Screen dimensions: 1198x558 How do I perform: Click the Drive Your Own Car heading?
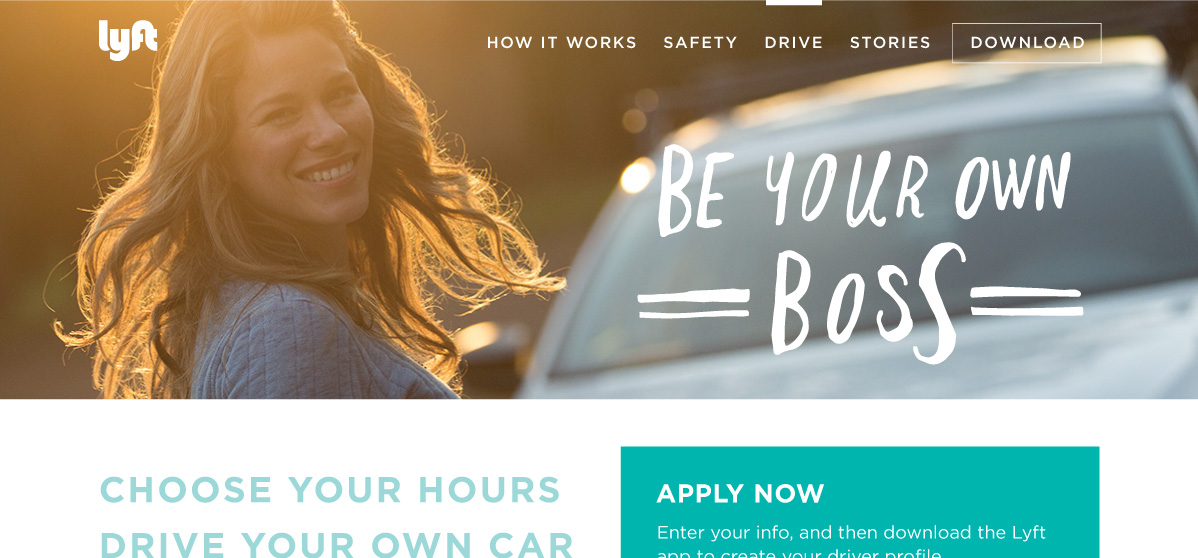(337, 543)
